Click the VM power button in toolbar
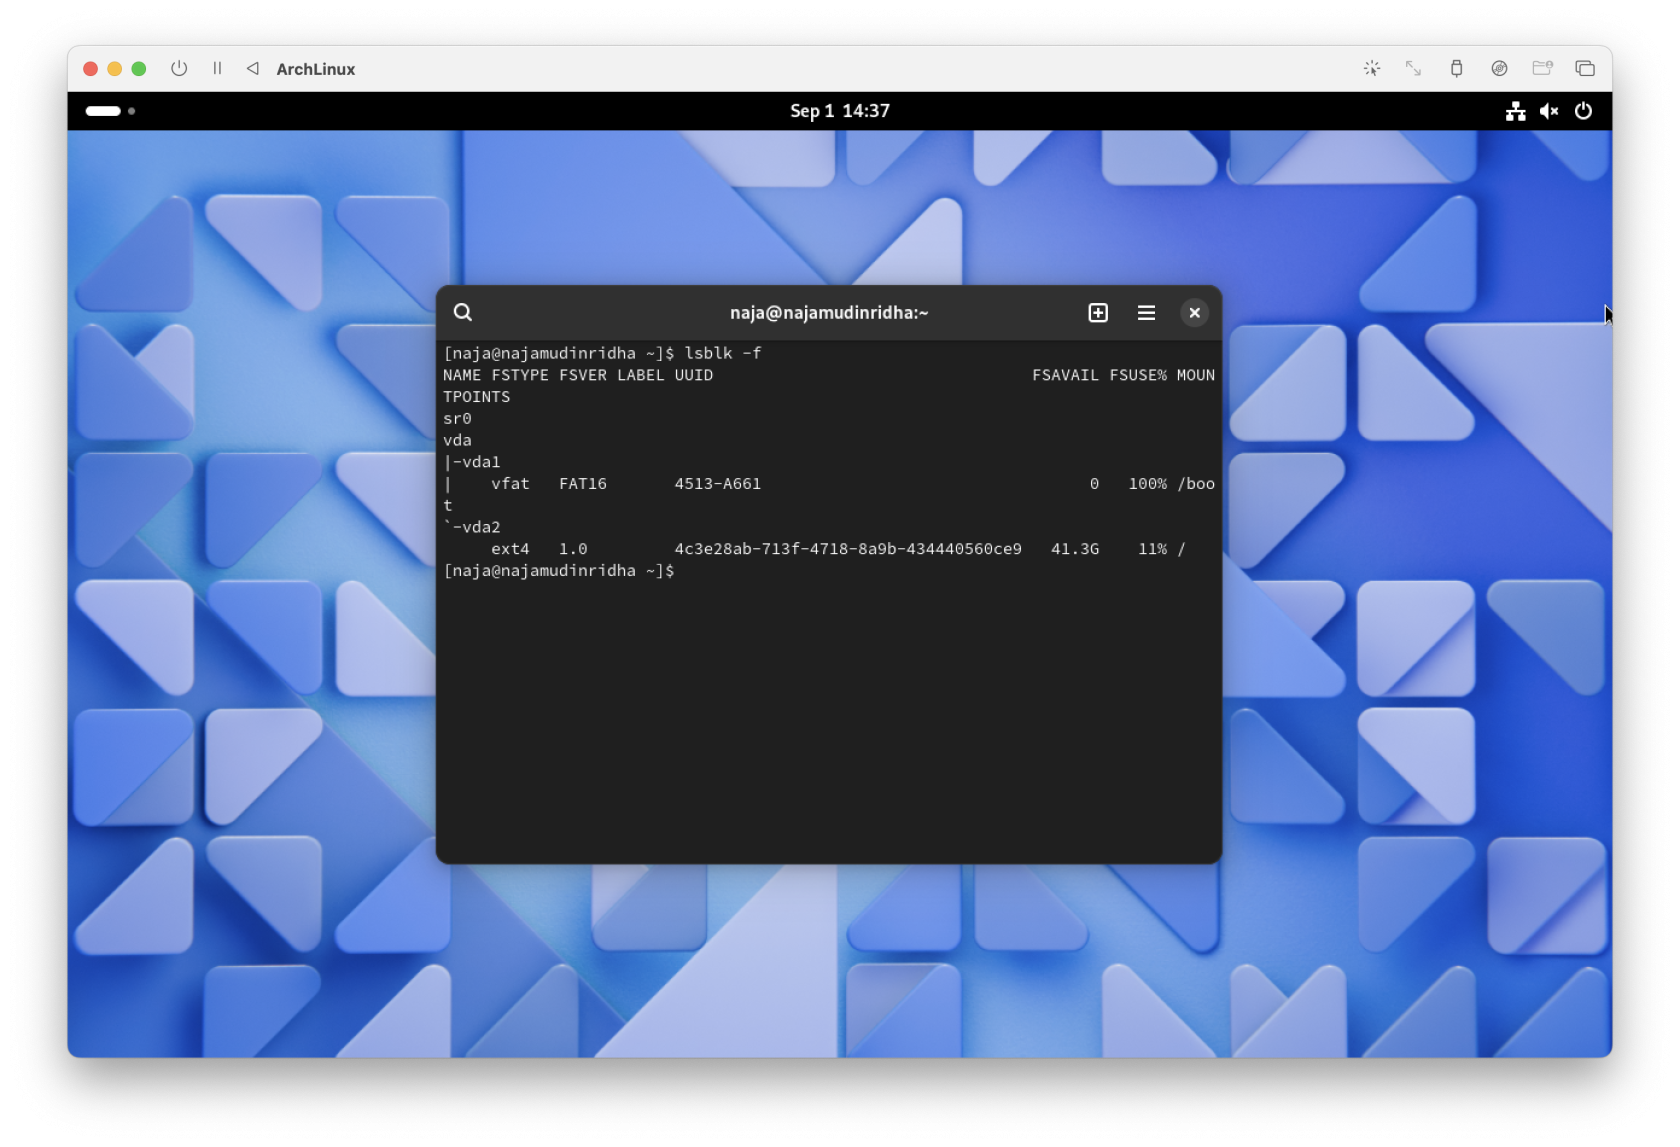This screenshot has height=1147, width=1680. tap(179, 68)
